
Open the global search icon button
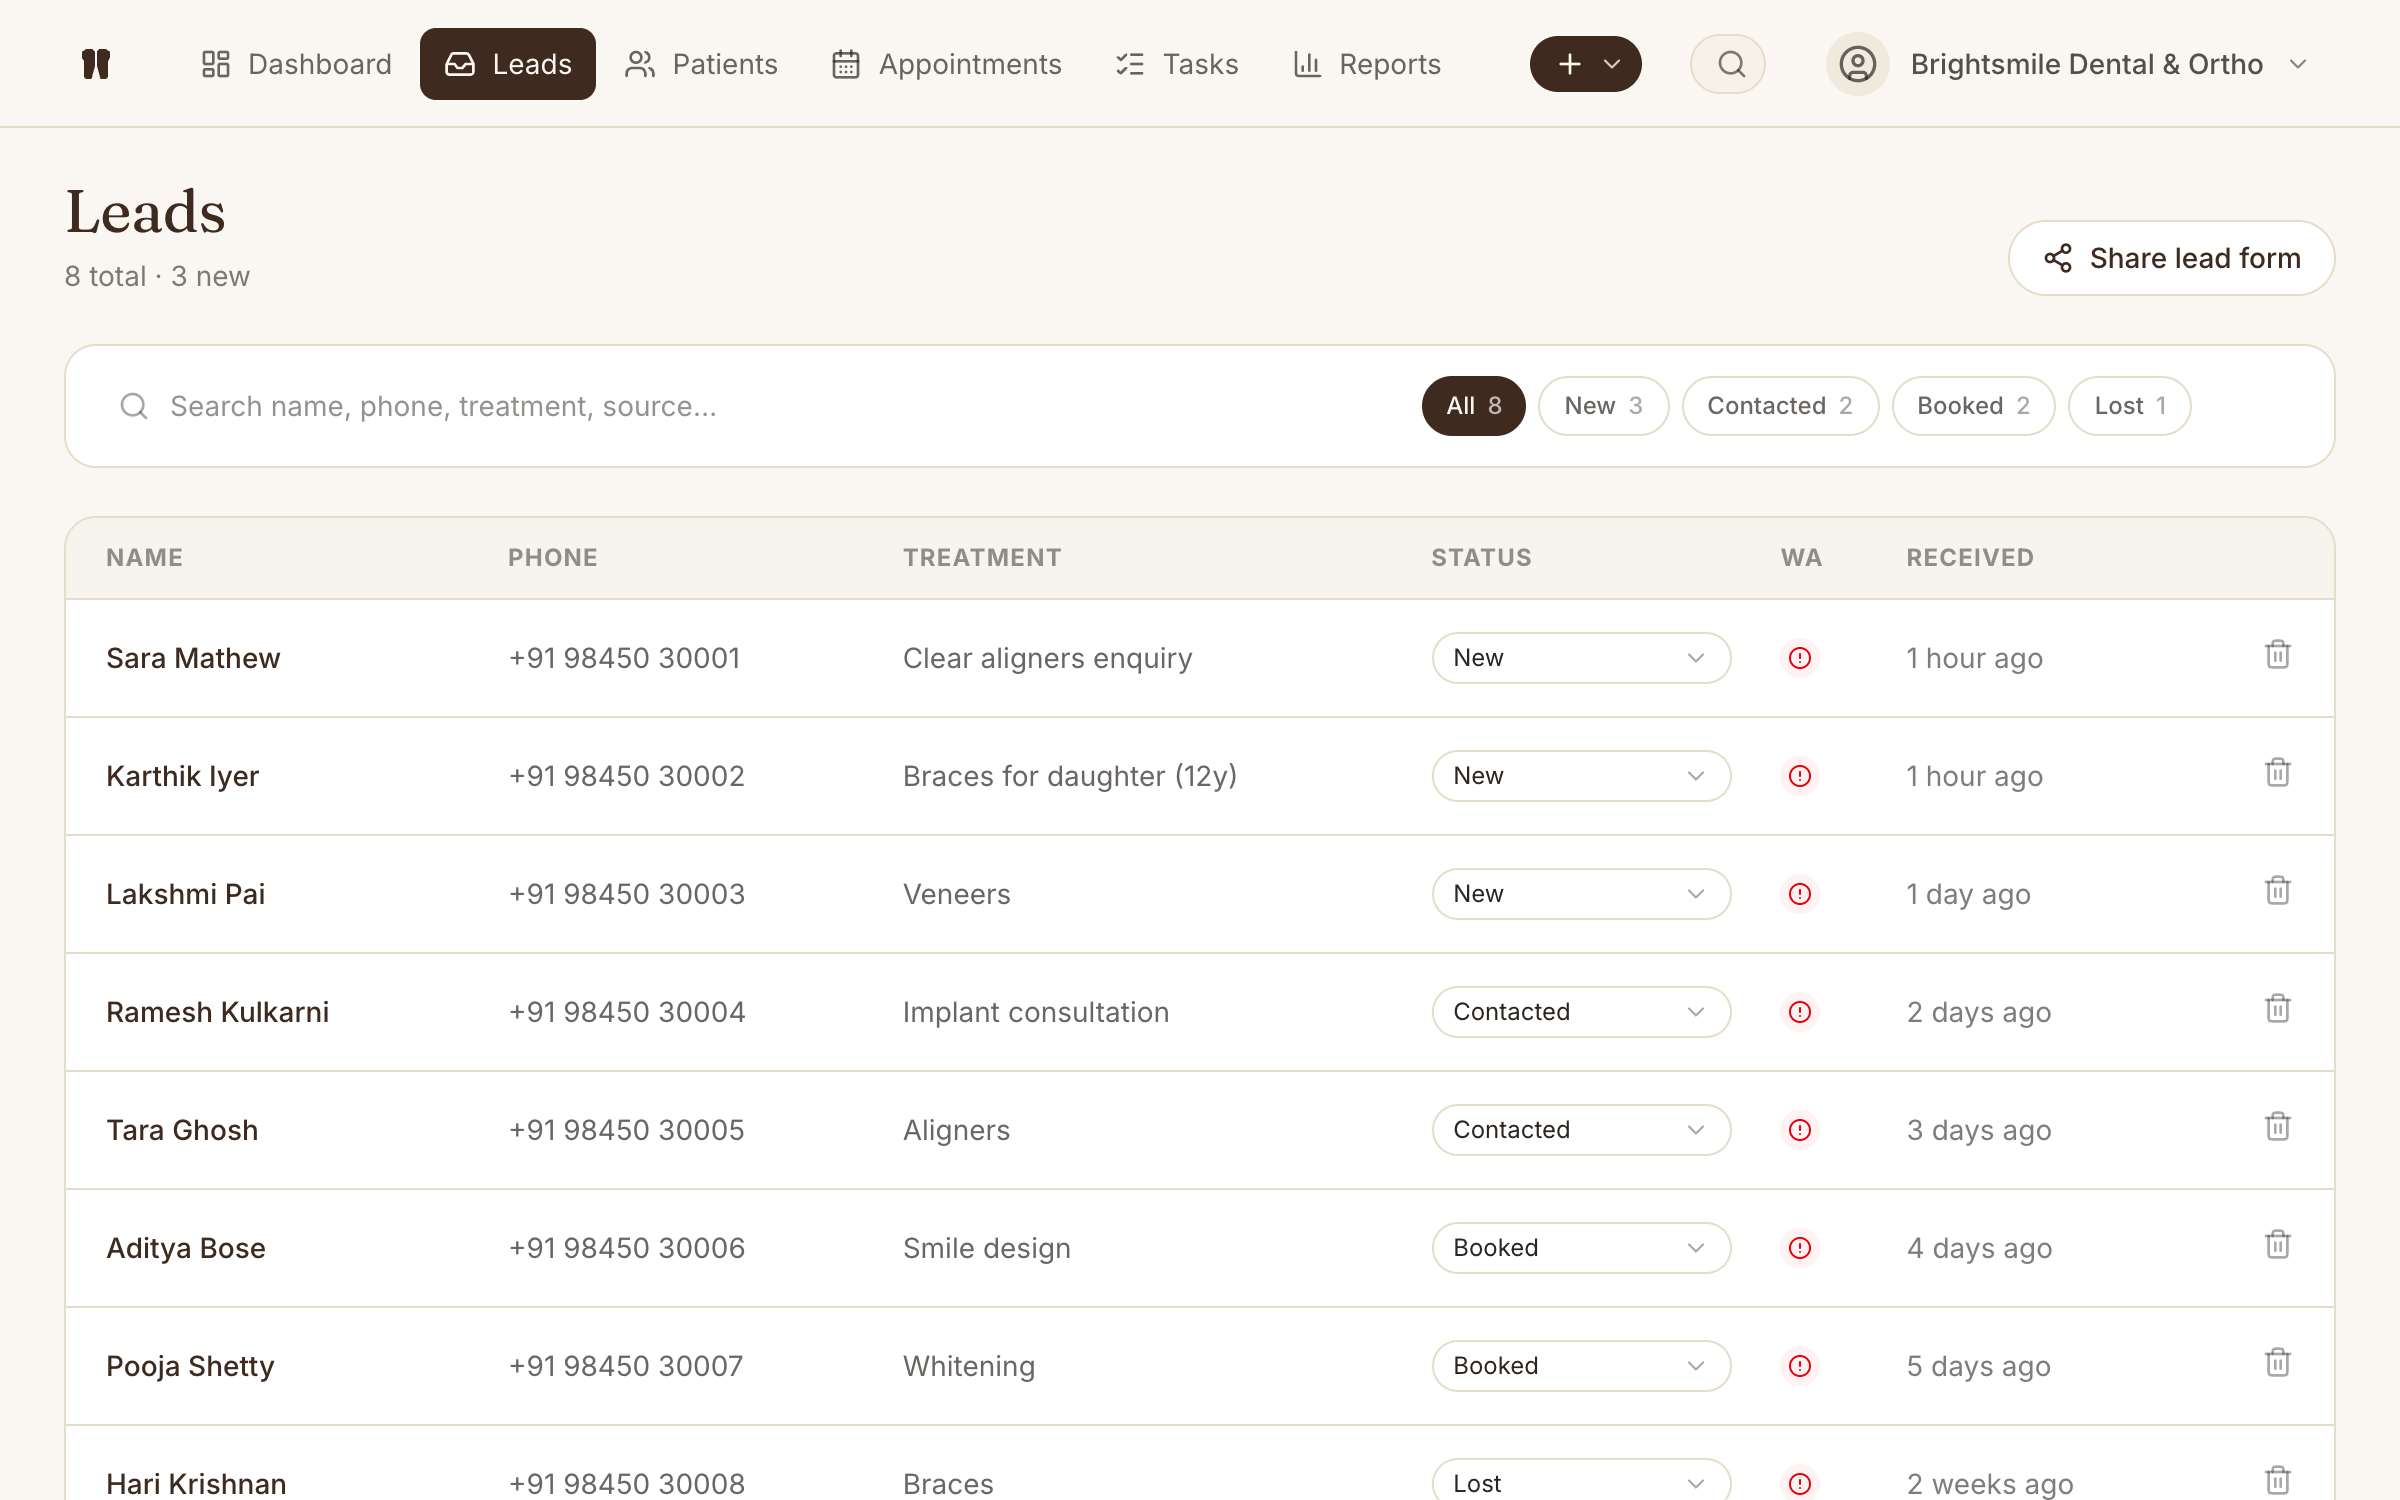[x=1728, y=64]
